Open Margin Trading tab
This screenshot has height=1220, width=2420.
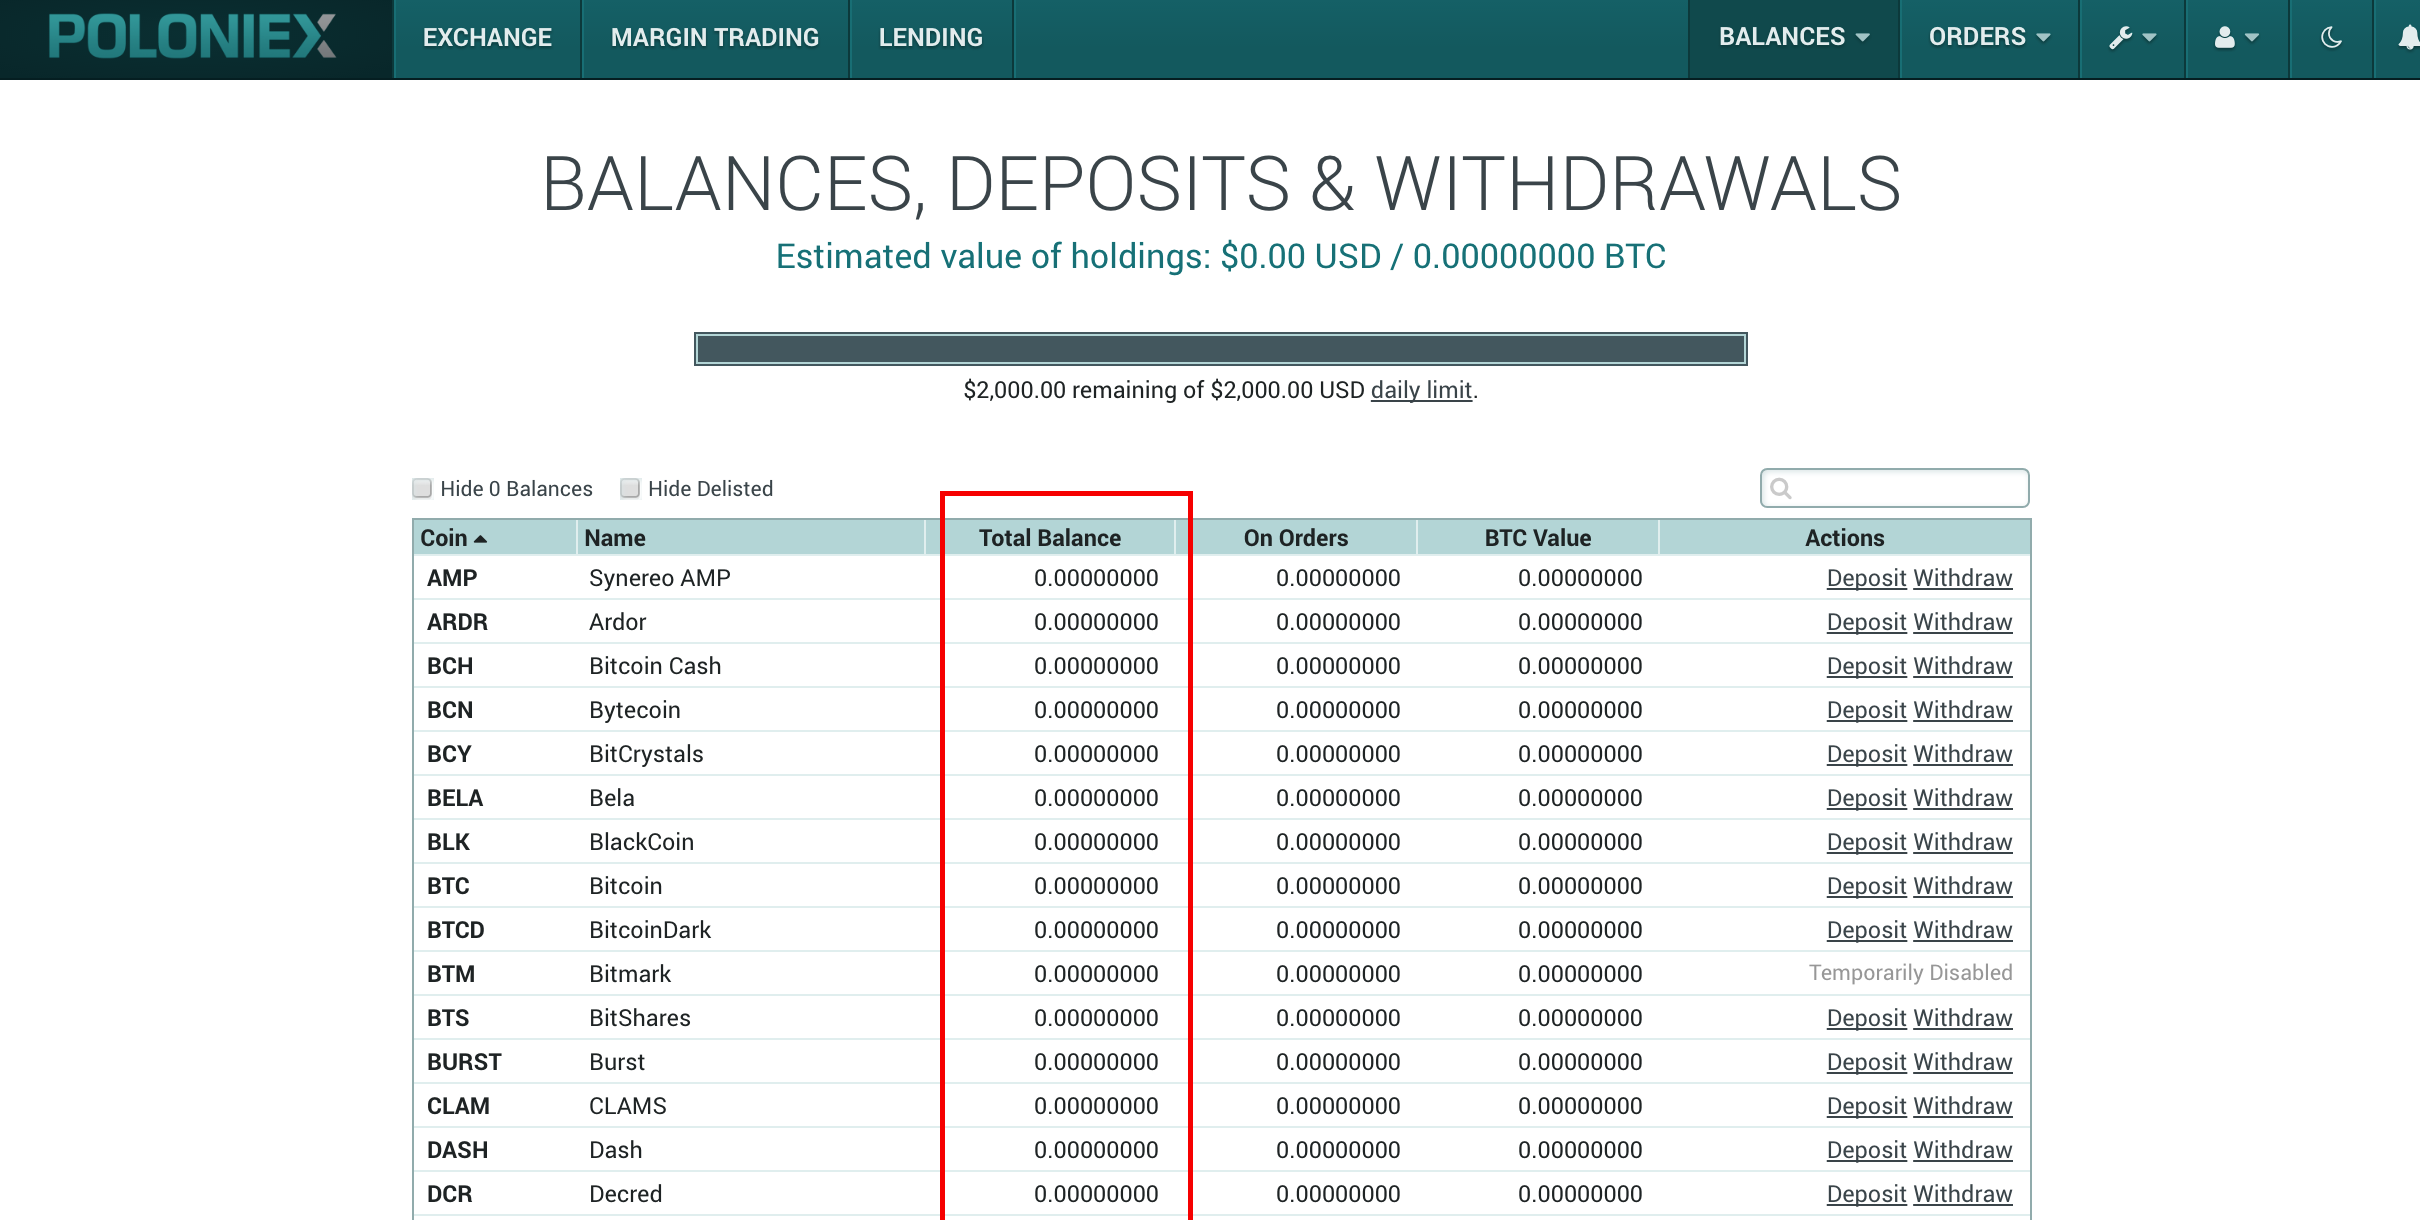(715, 38)
